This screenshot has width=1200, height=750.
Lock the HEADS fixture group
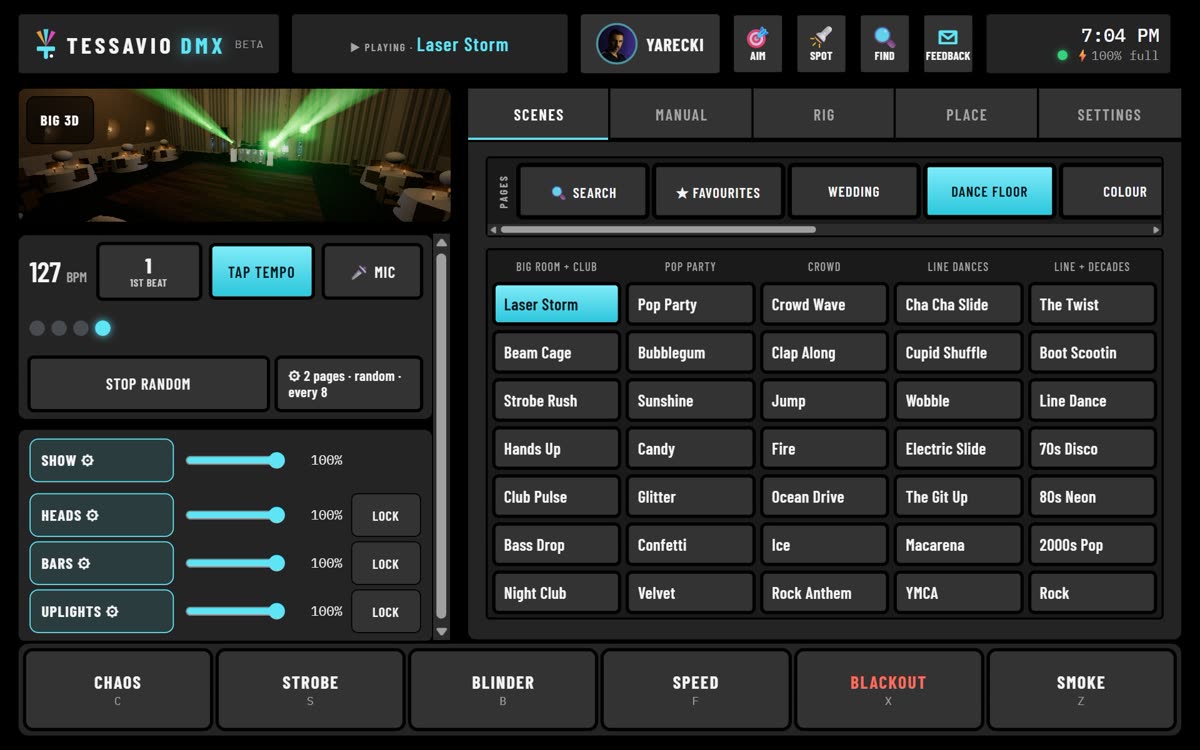[386, 516]
